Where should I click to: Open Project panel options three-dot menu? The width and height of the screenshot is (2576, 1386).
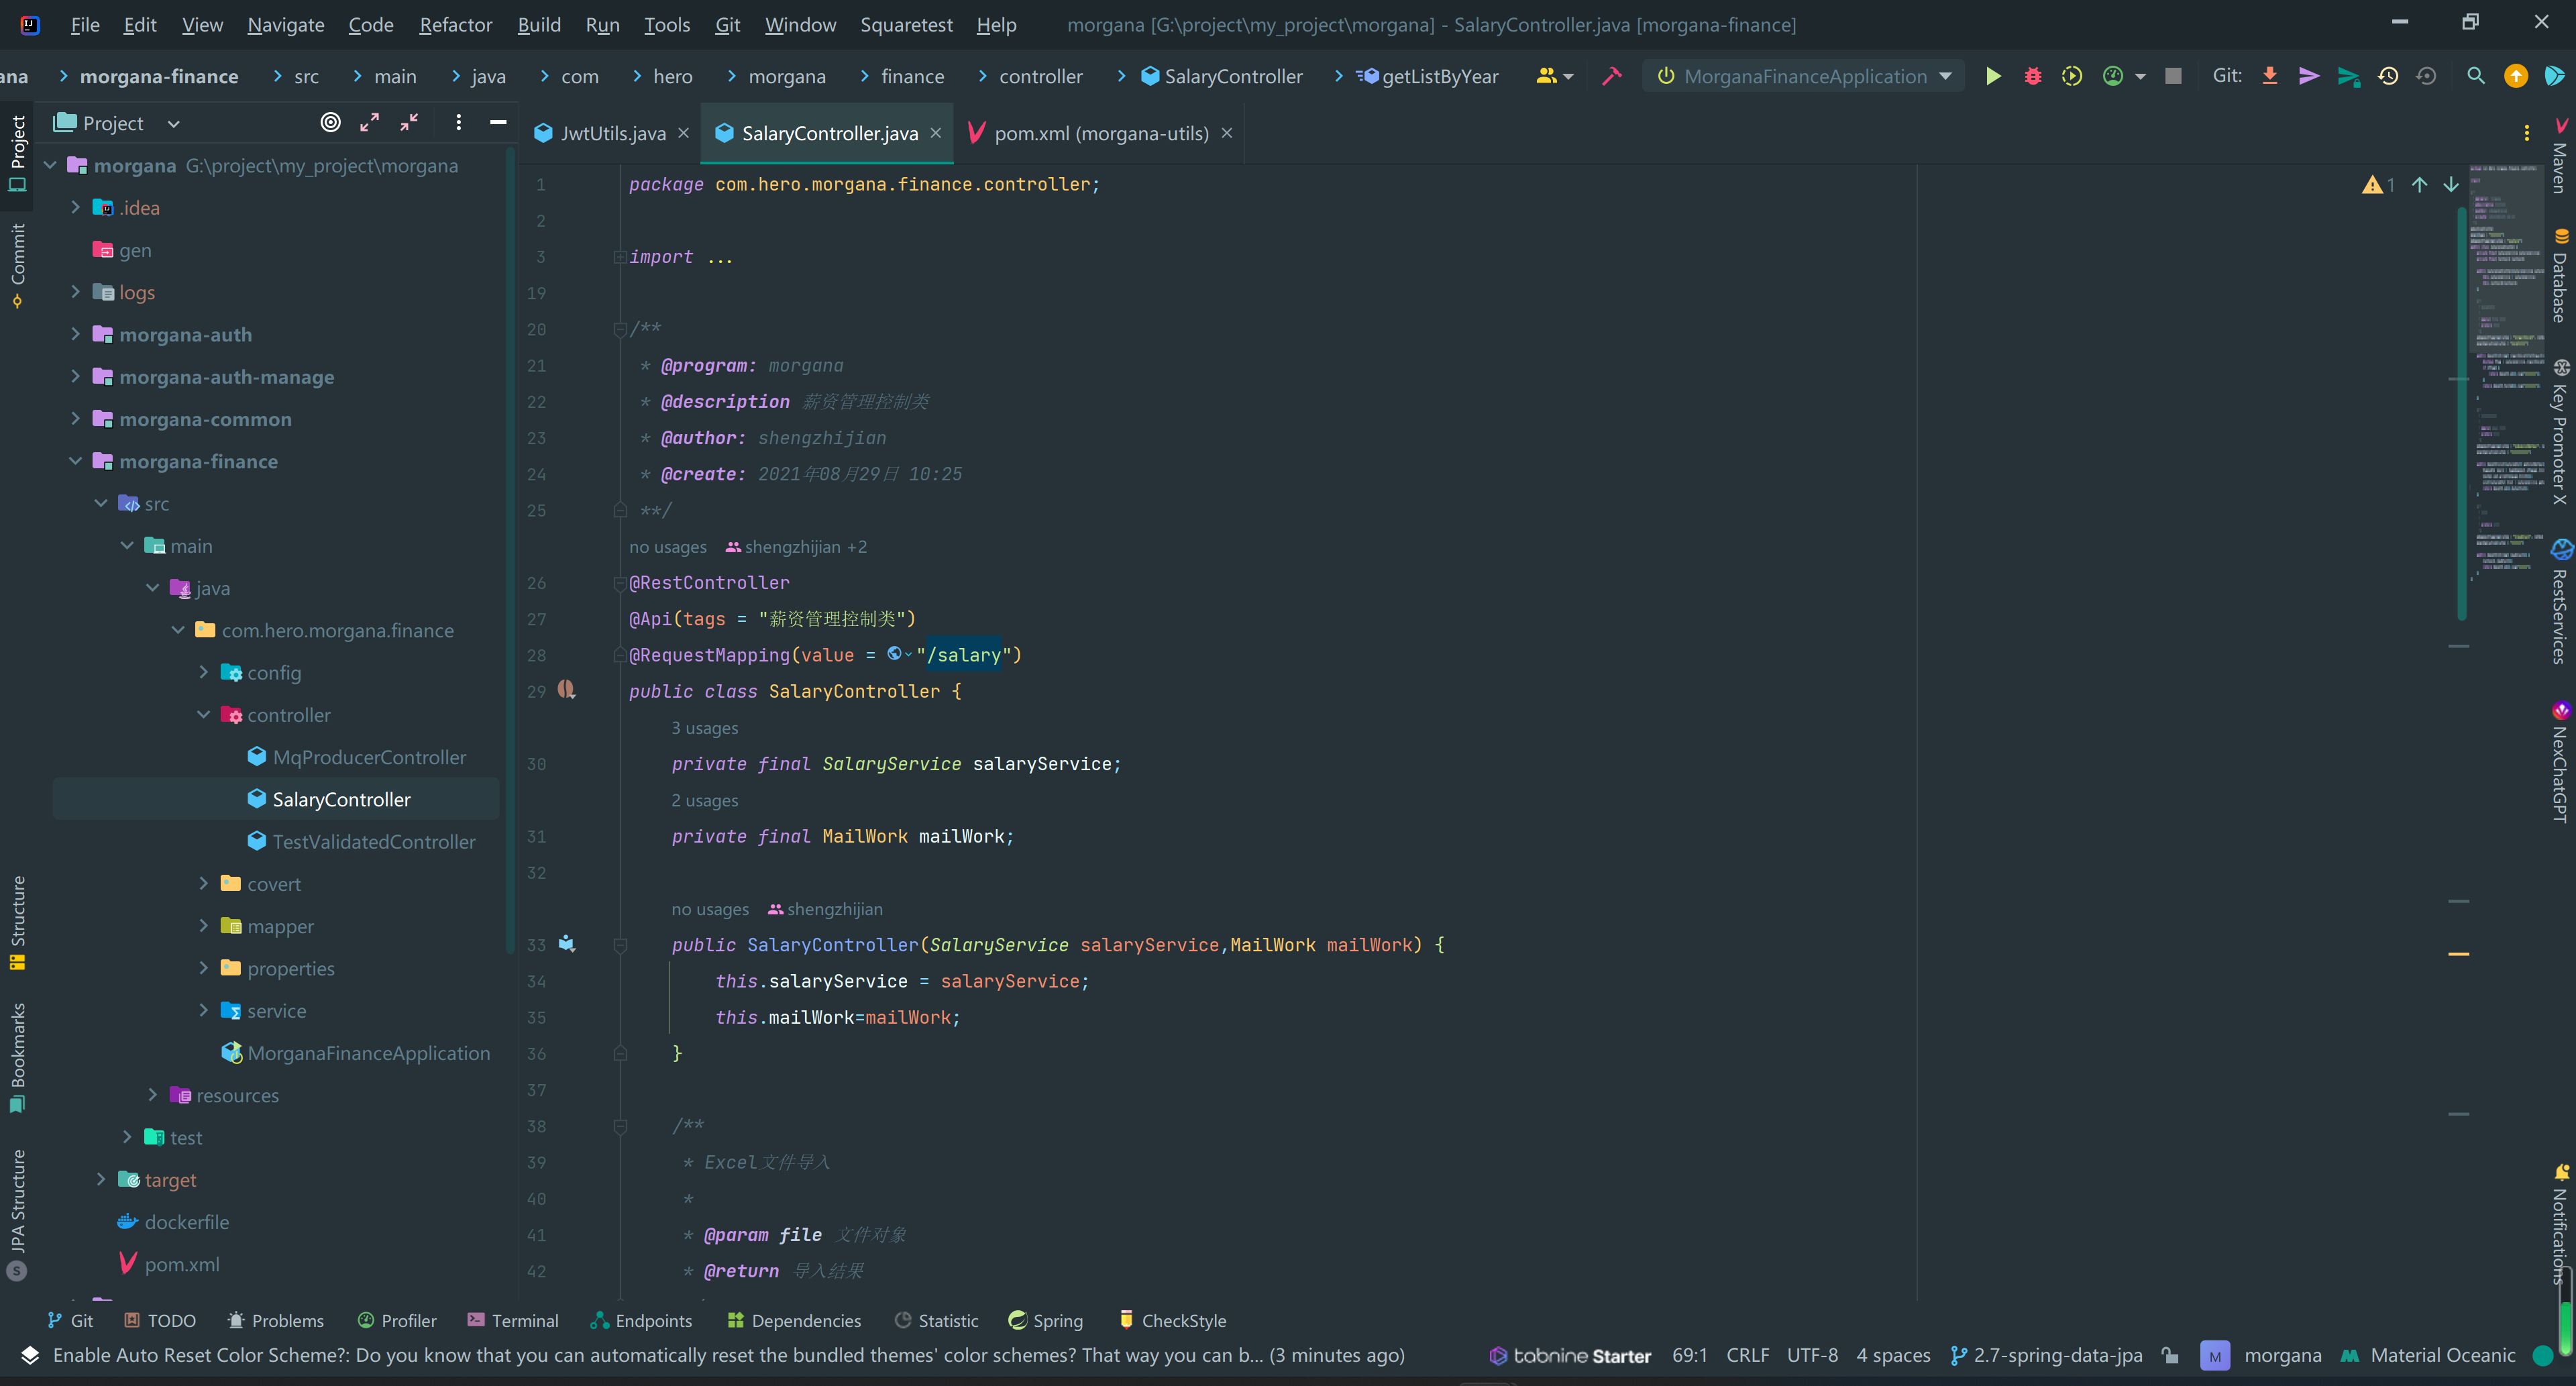coord(458,122)
